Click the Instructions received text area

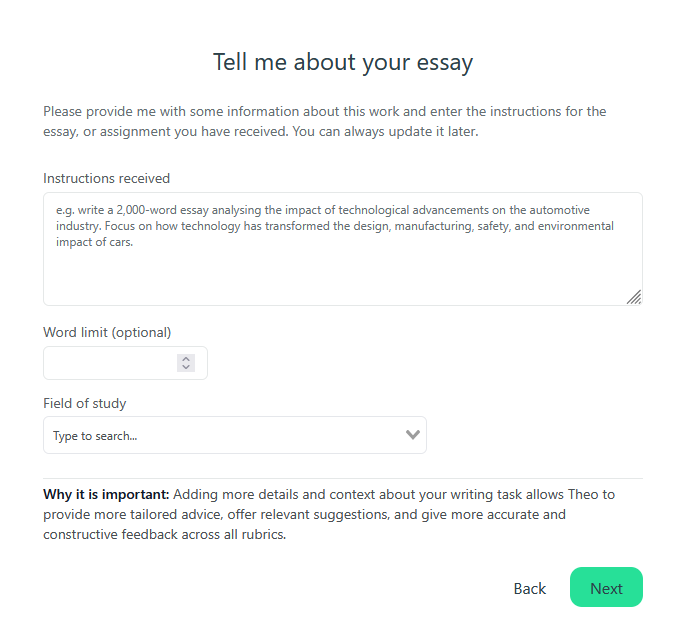[342, 270]
